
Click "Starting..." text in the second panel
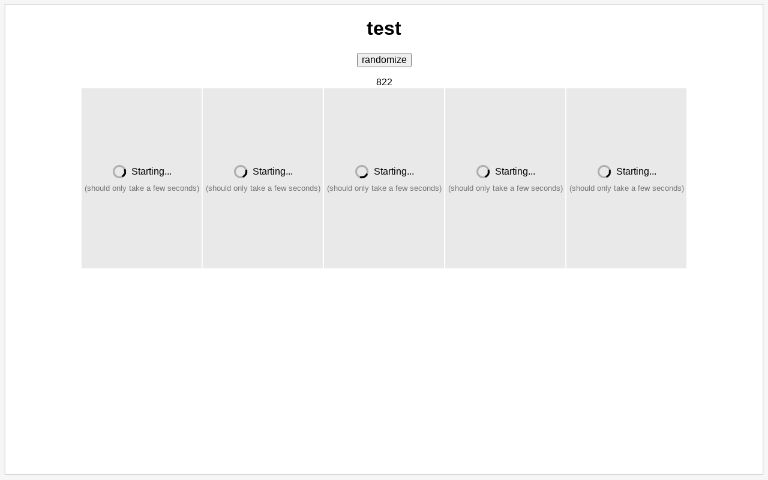[x=272, y=172]
